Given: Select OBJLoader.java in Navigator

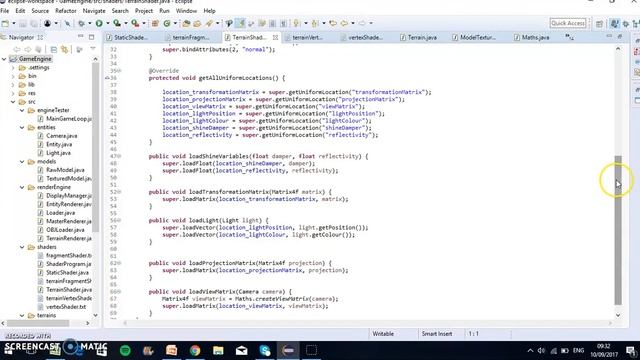Looking at the screenshot, I should click(65, 230).
